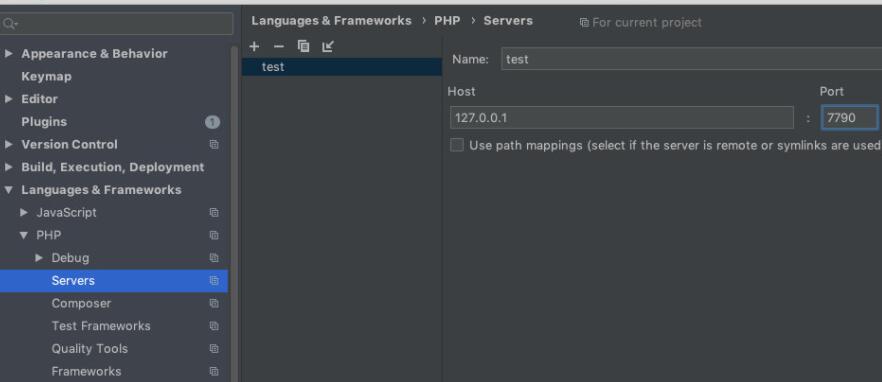Open Test Frameworks settings

pyautogui.click(x=101, y=326)
